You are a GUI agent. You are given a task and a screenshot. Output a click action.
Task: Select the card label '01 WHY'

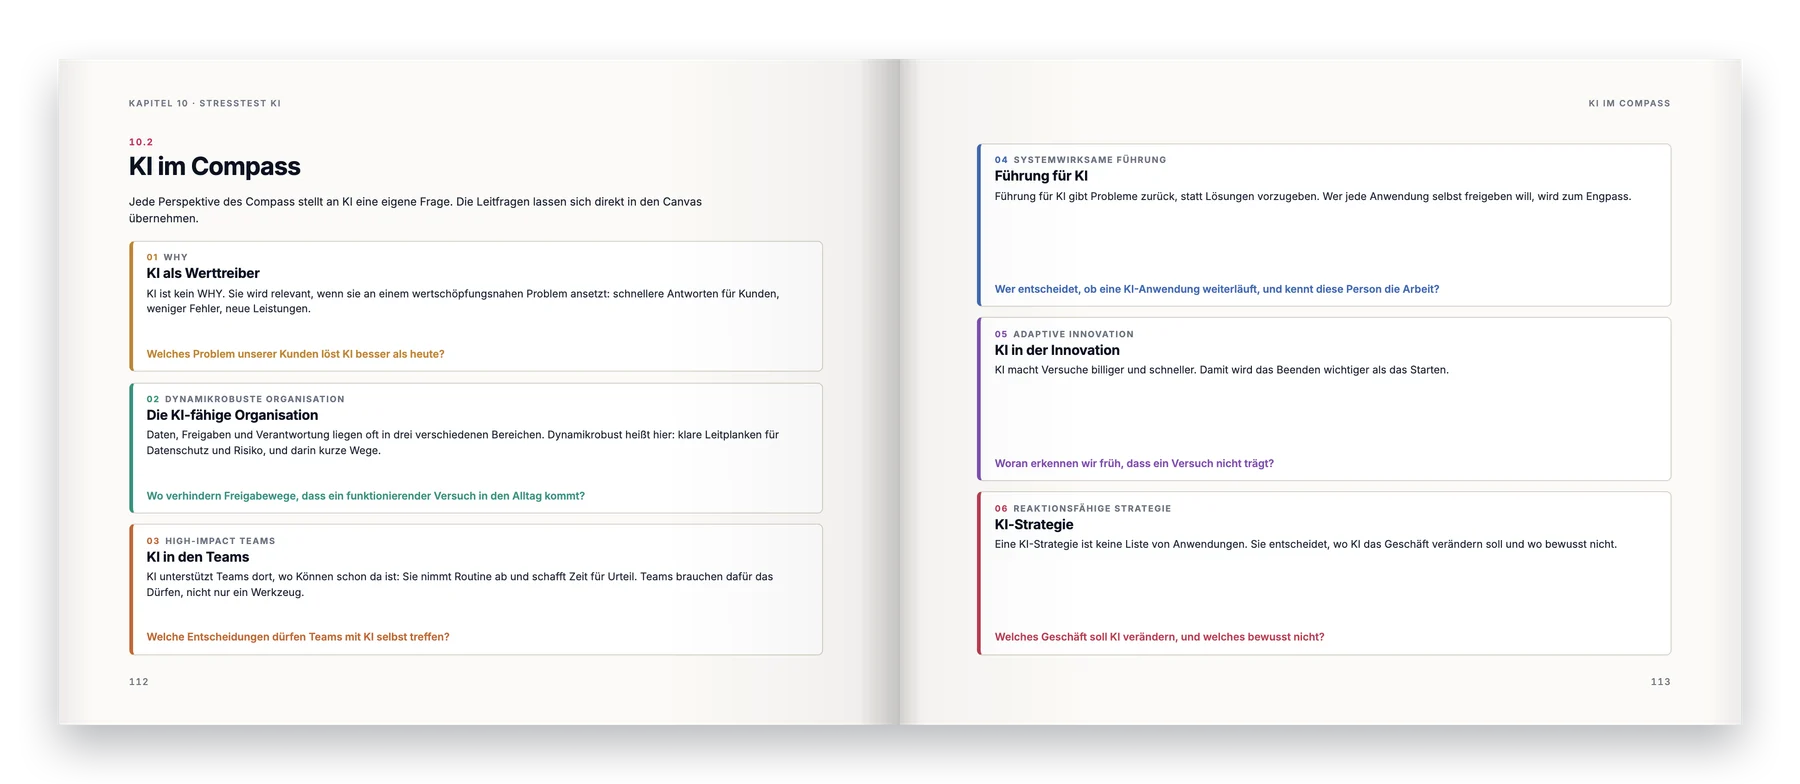coord(167,257)
